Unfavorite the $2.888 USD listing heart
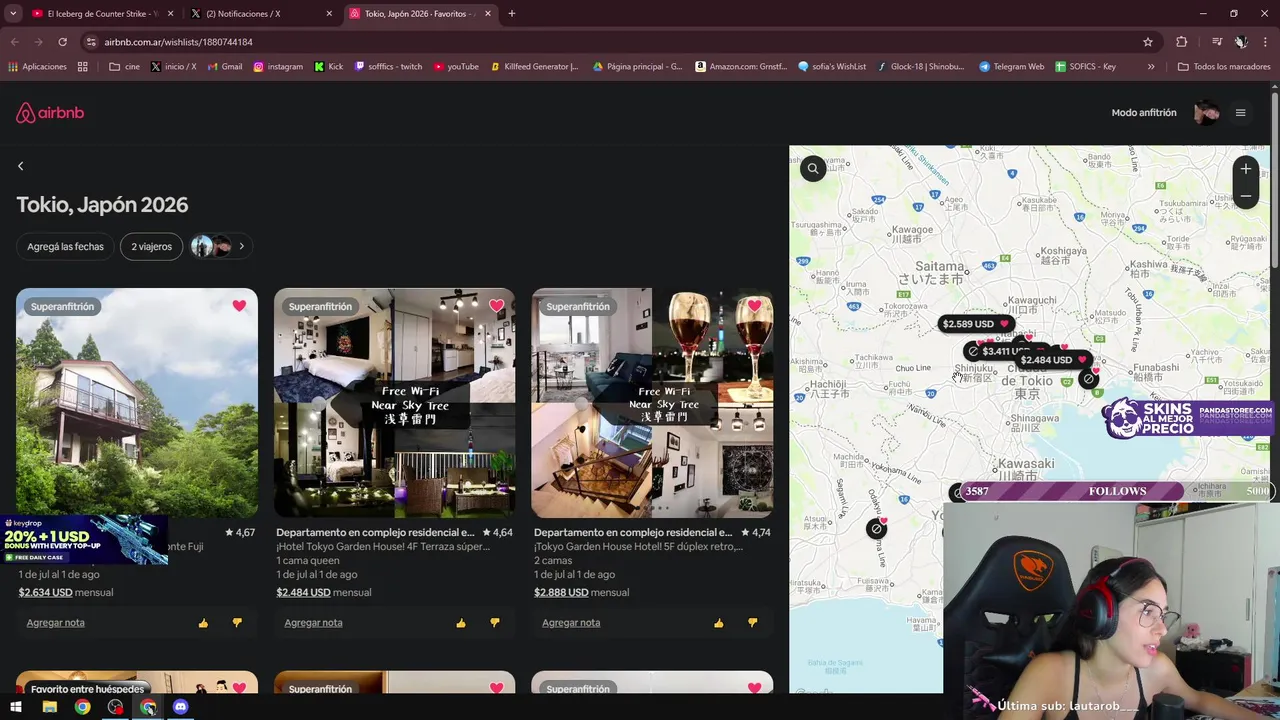Image resolution: width=1280 pixels, height=720 pixels. pos(754,306)
